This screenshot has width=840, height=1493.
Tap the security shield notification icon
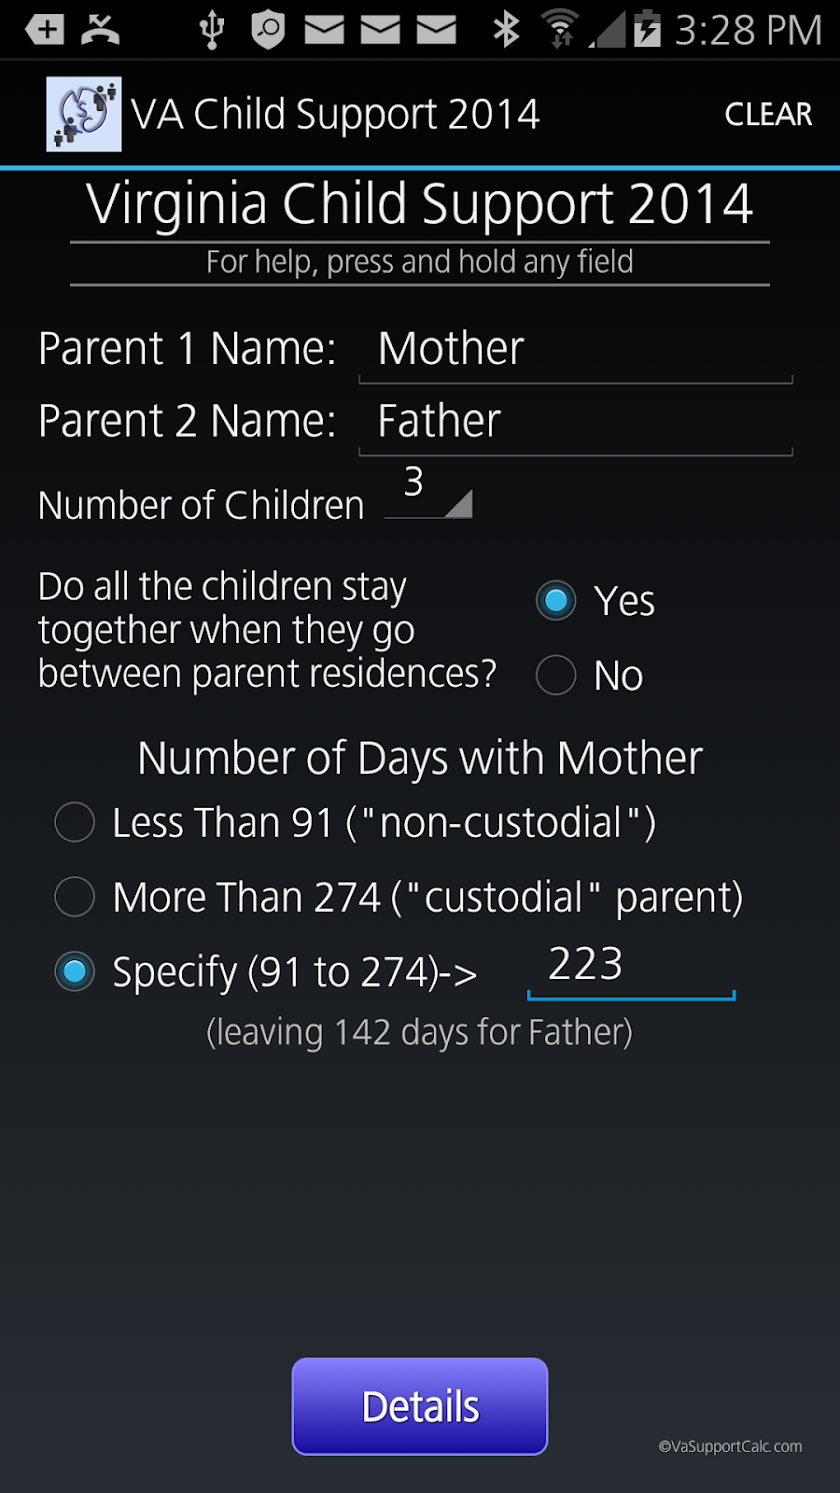click(268, 30)
